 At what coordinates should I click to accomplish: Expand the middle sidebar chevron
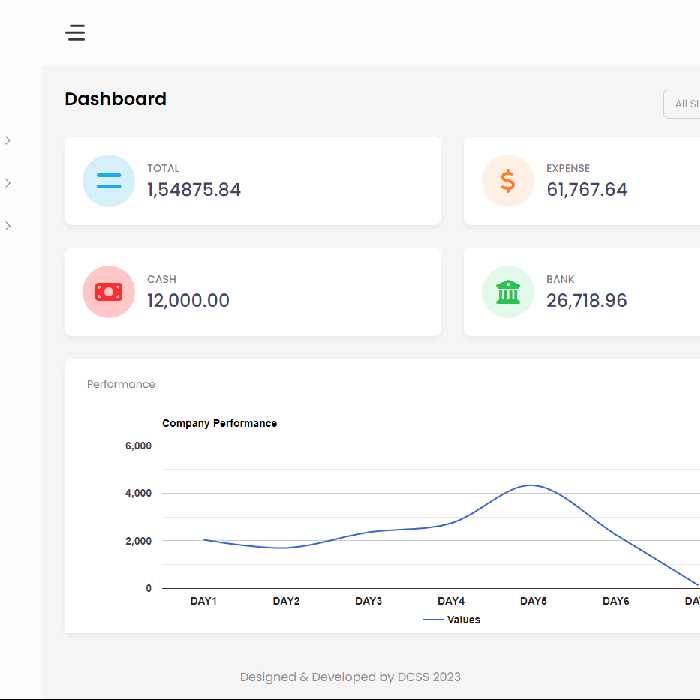8,183
